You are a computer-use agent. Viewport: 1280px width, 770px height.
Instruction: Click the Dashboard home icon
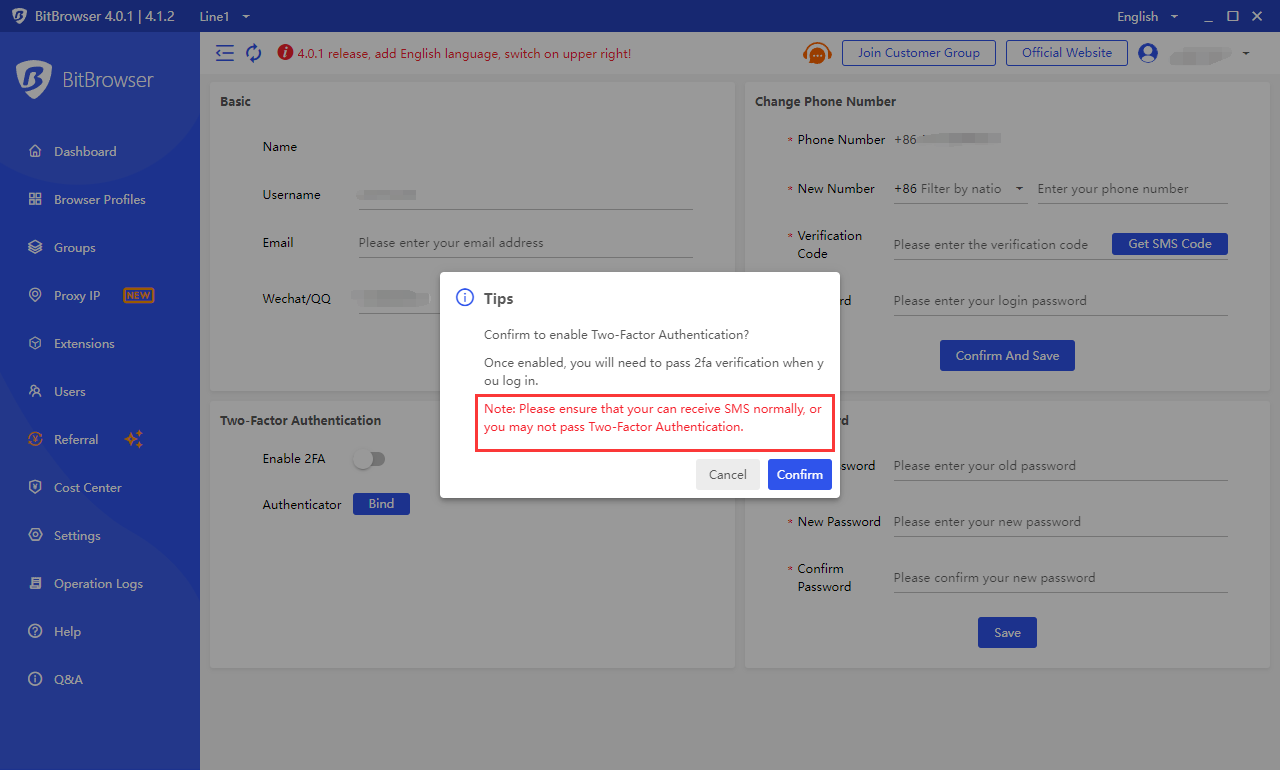pos(35,152)
